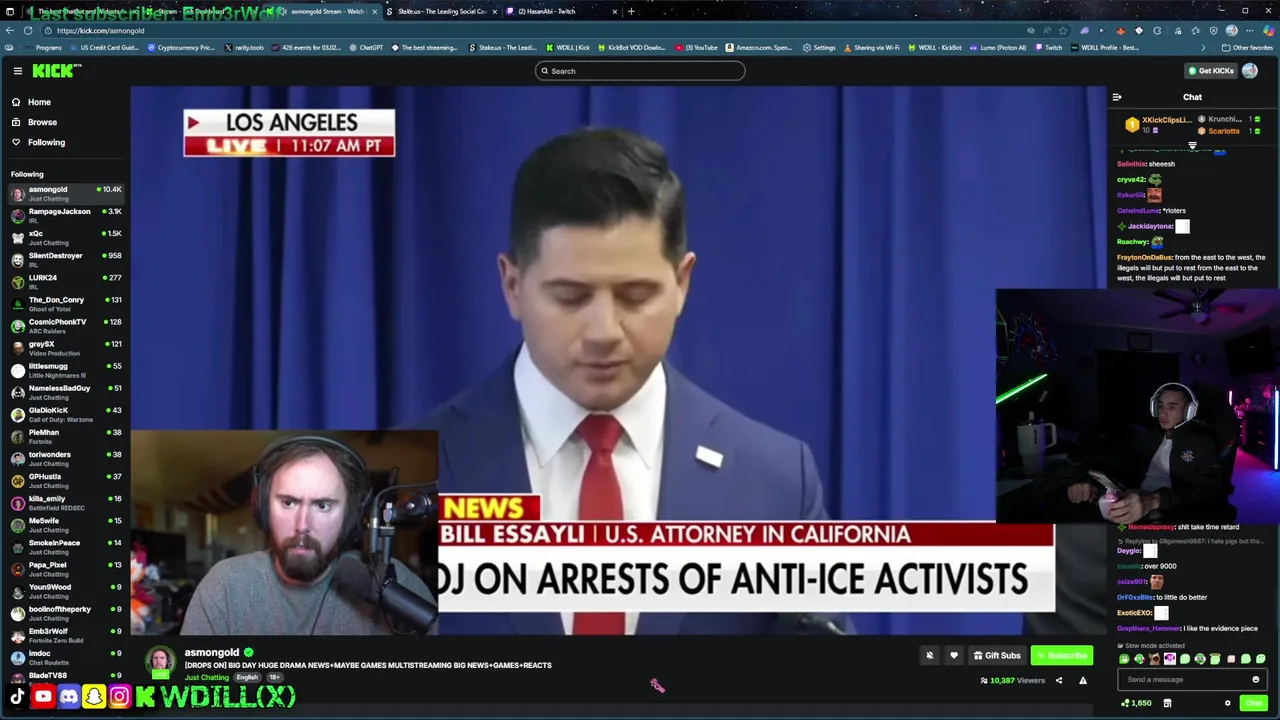Open CosmicPhonkTV channel in the sidebar
Screen dimensions: 1280x720
pos(65,326)
